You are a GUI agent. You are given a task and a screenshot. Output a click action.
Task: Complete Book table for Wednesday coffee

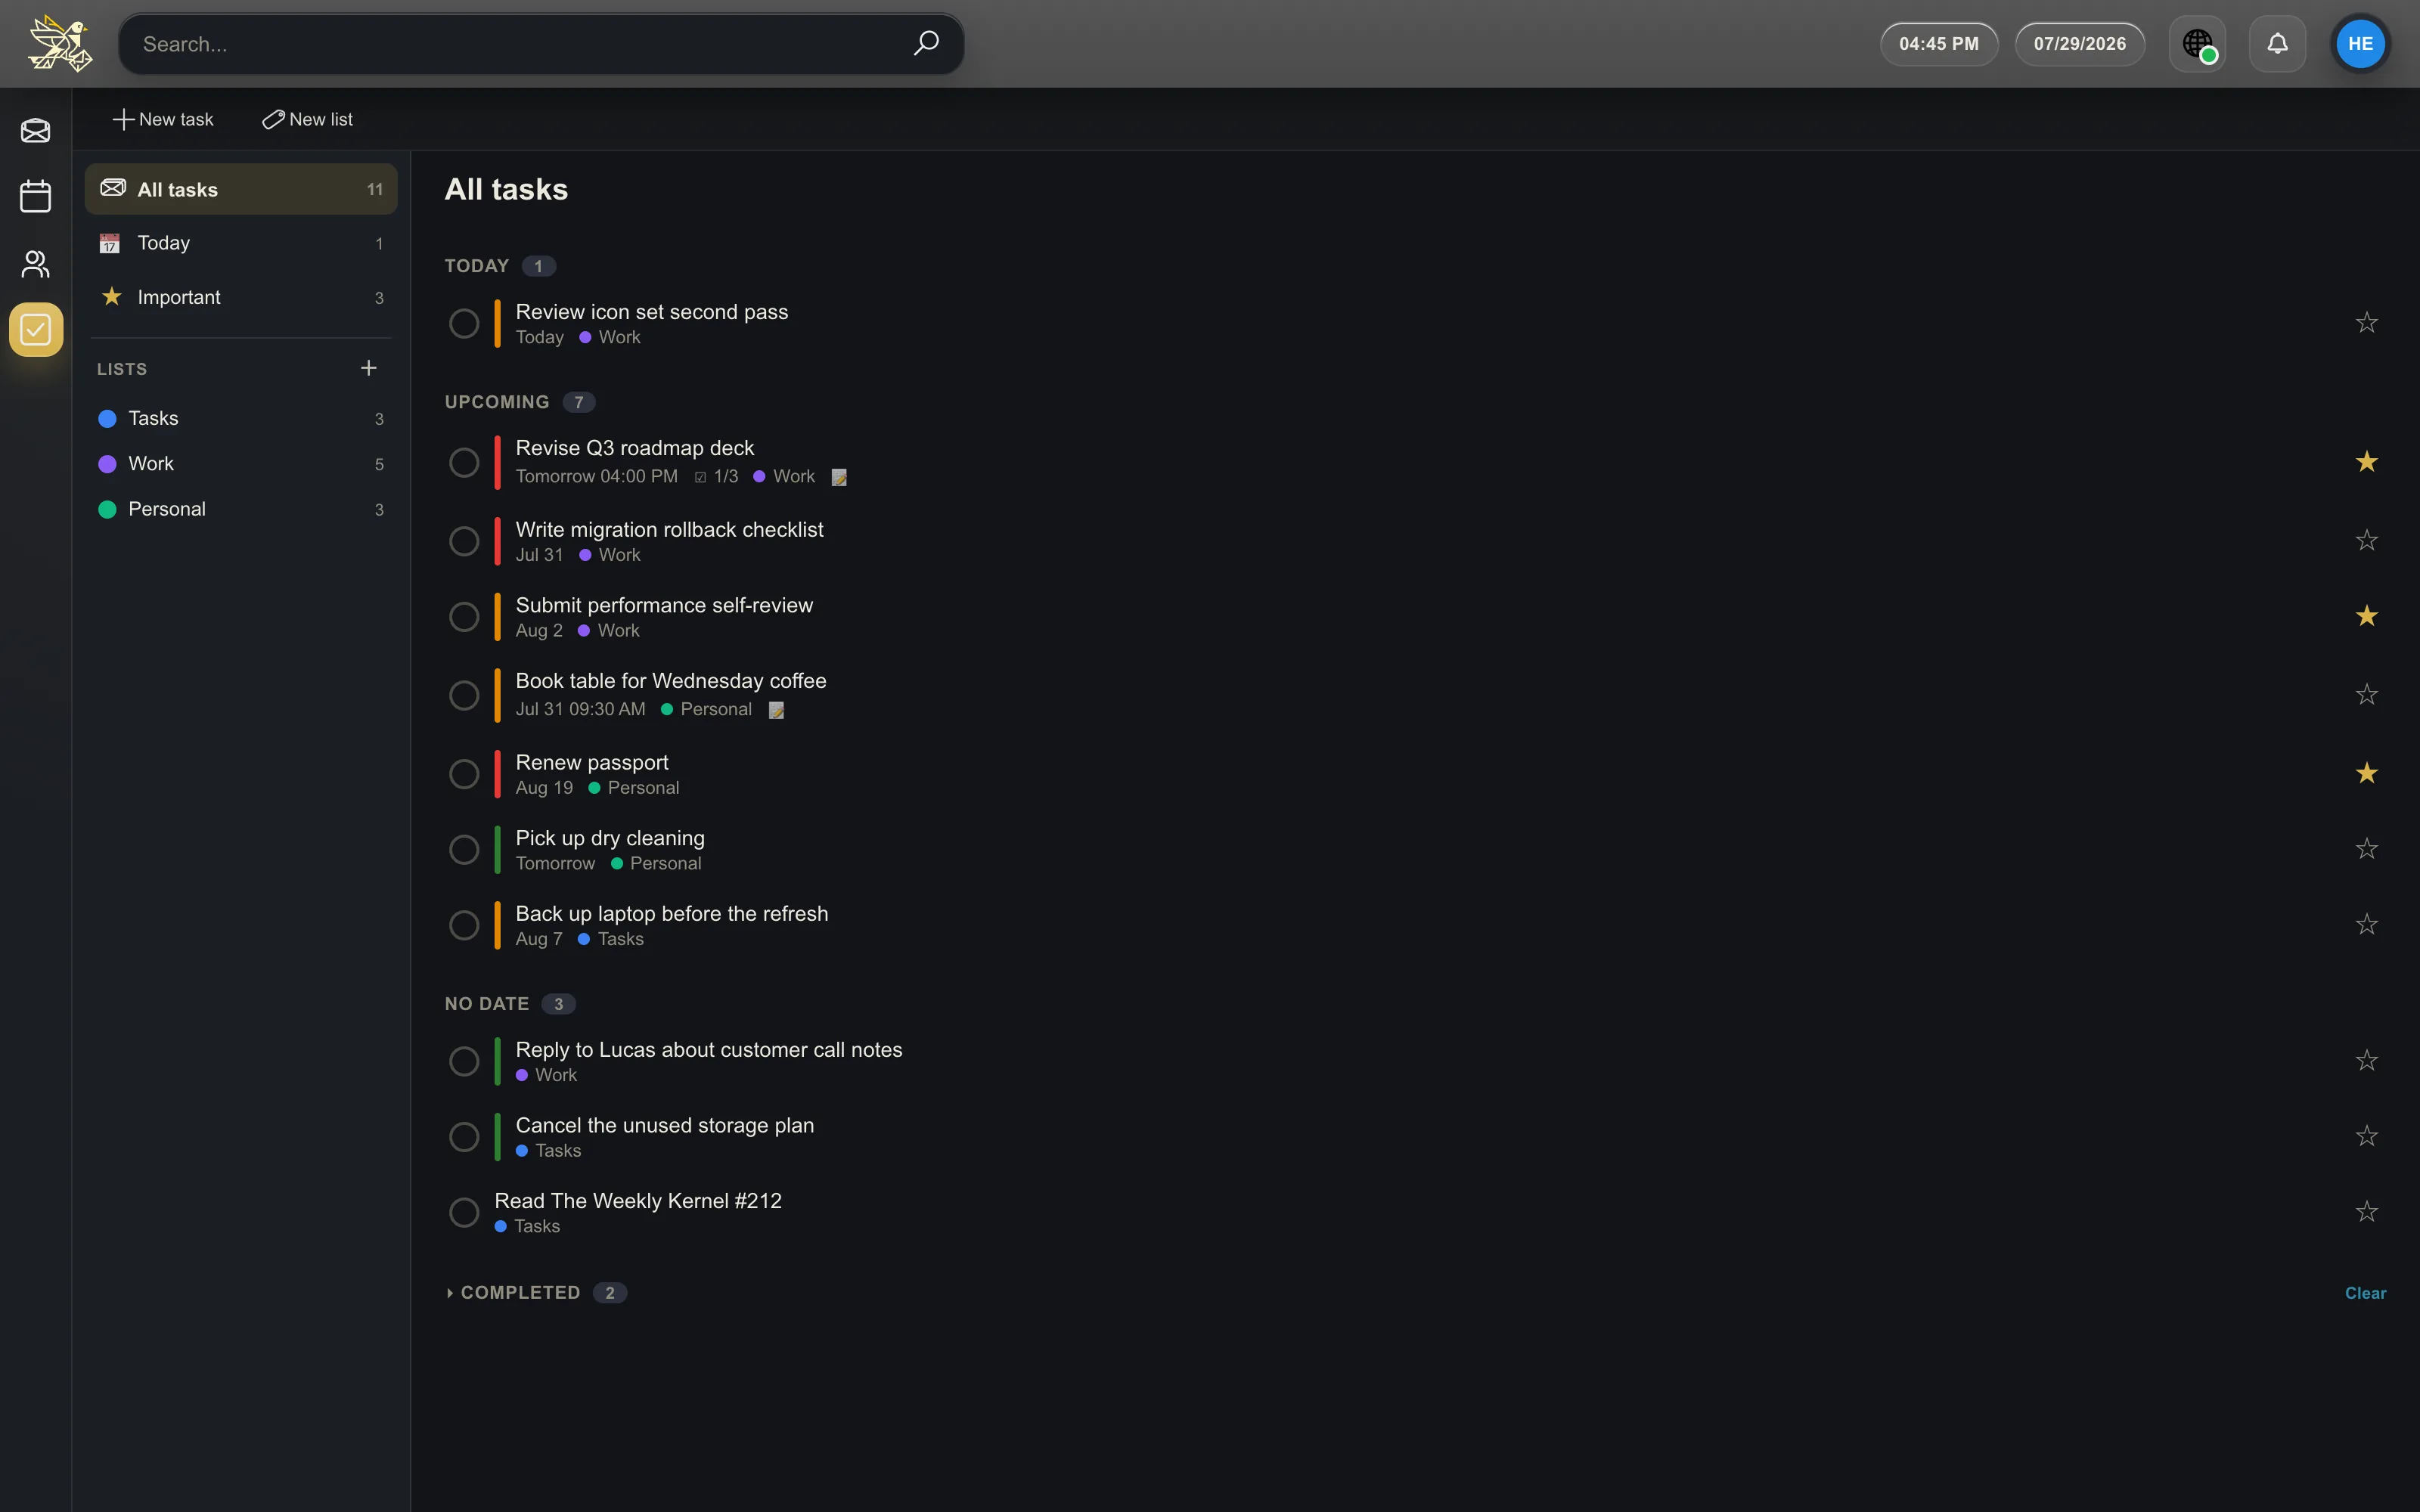click(464, 695)
